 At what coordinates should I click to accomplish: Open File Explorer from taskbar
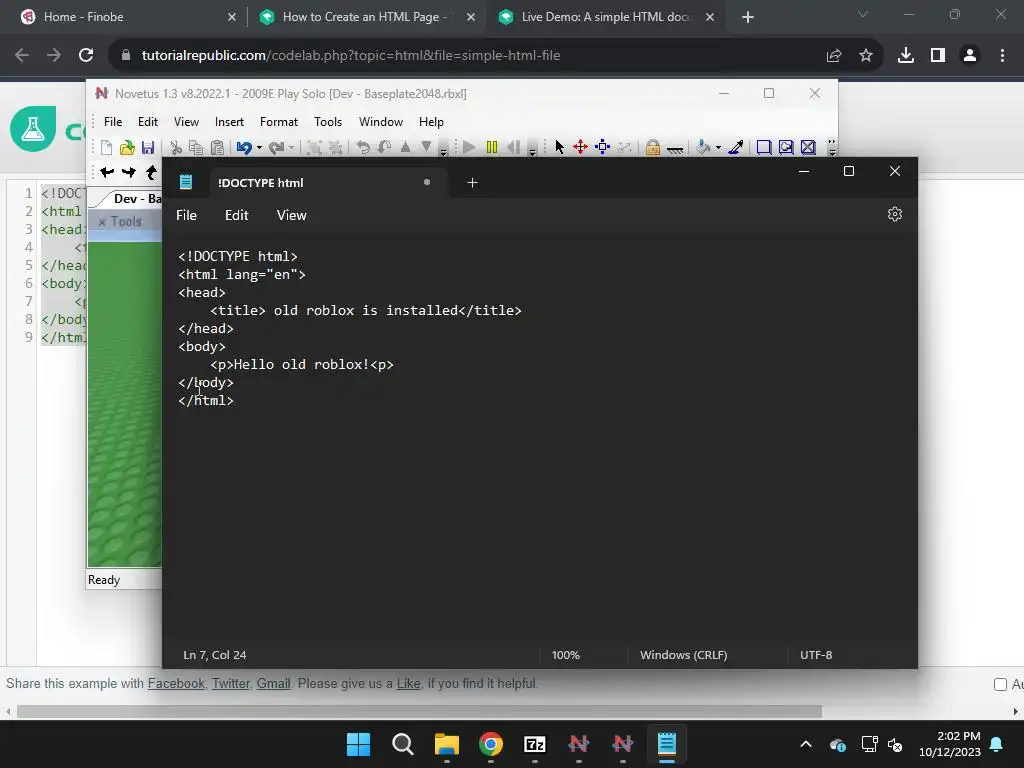pos(447,744)
